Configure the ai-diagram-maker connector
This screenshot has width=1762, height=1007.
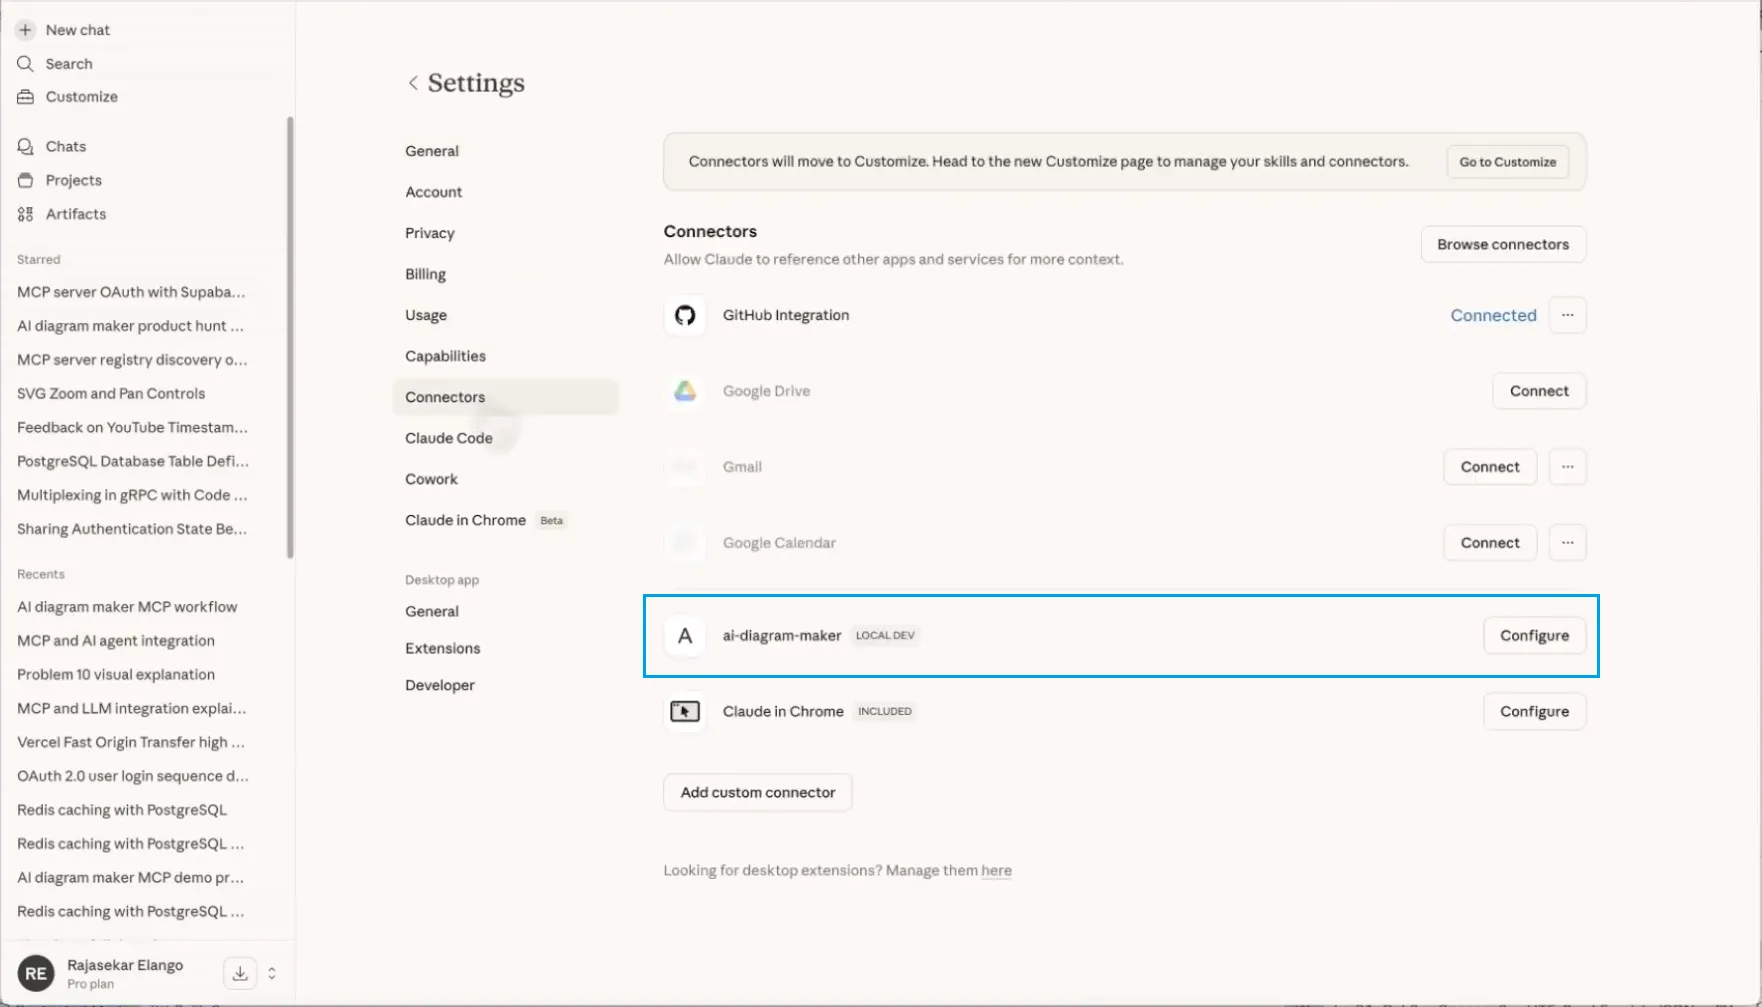point(1534,636)
